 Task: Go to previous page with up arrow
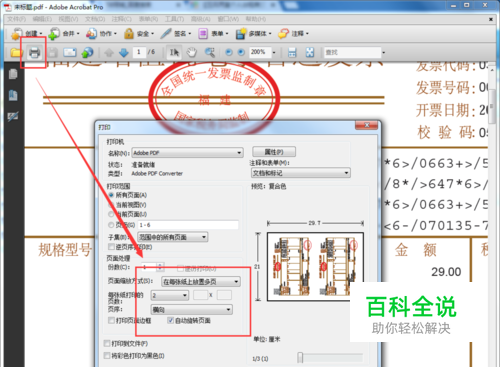coord(109,52)
